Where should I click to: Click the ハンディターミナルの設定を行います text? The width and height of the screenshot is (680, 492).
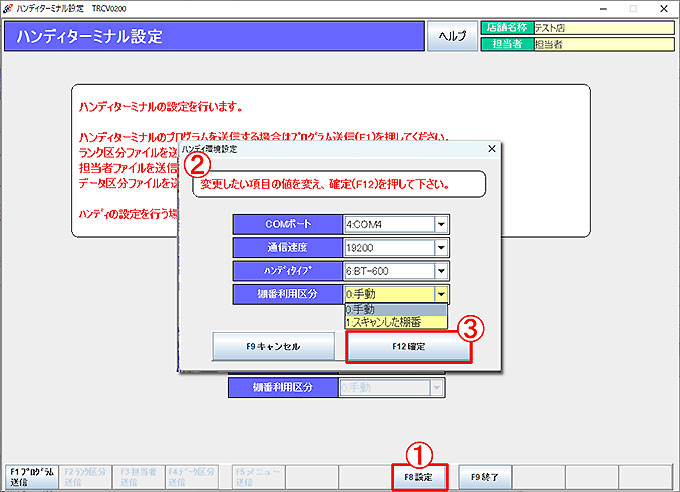[x=160, y=107]
